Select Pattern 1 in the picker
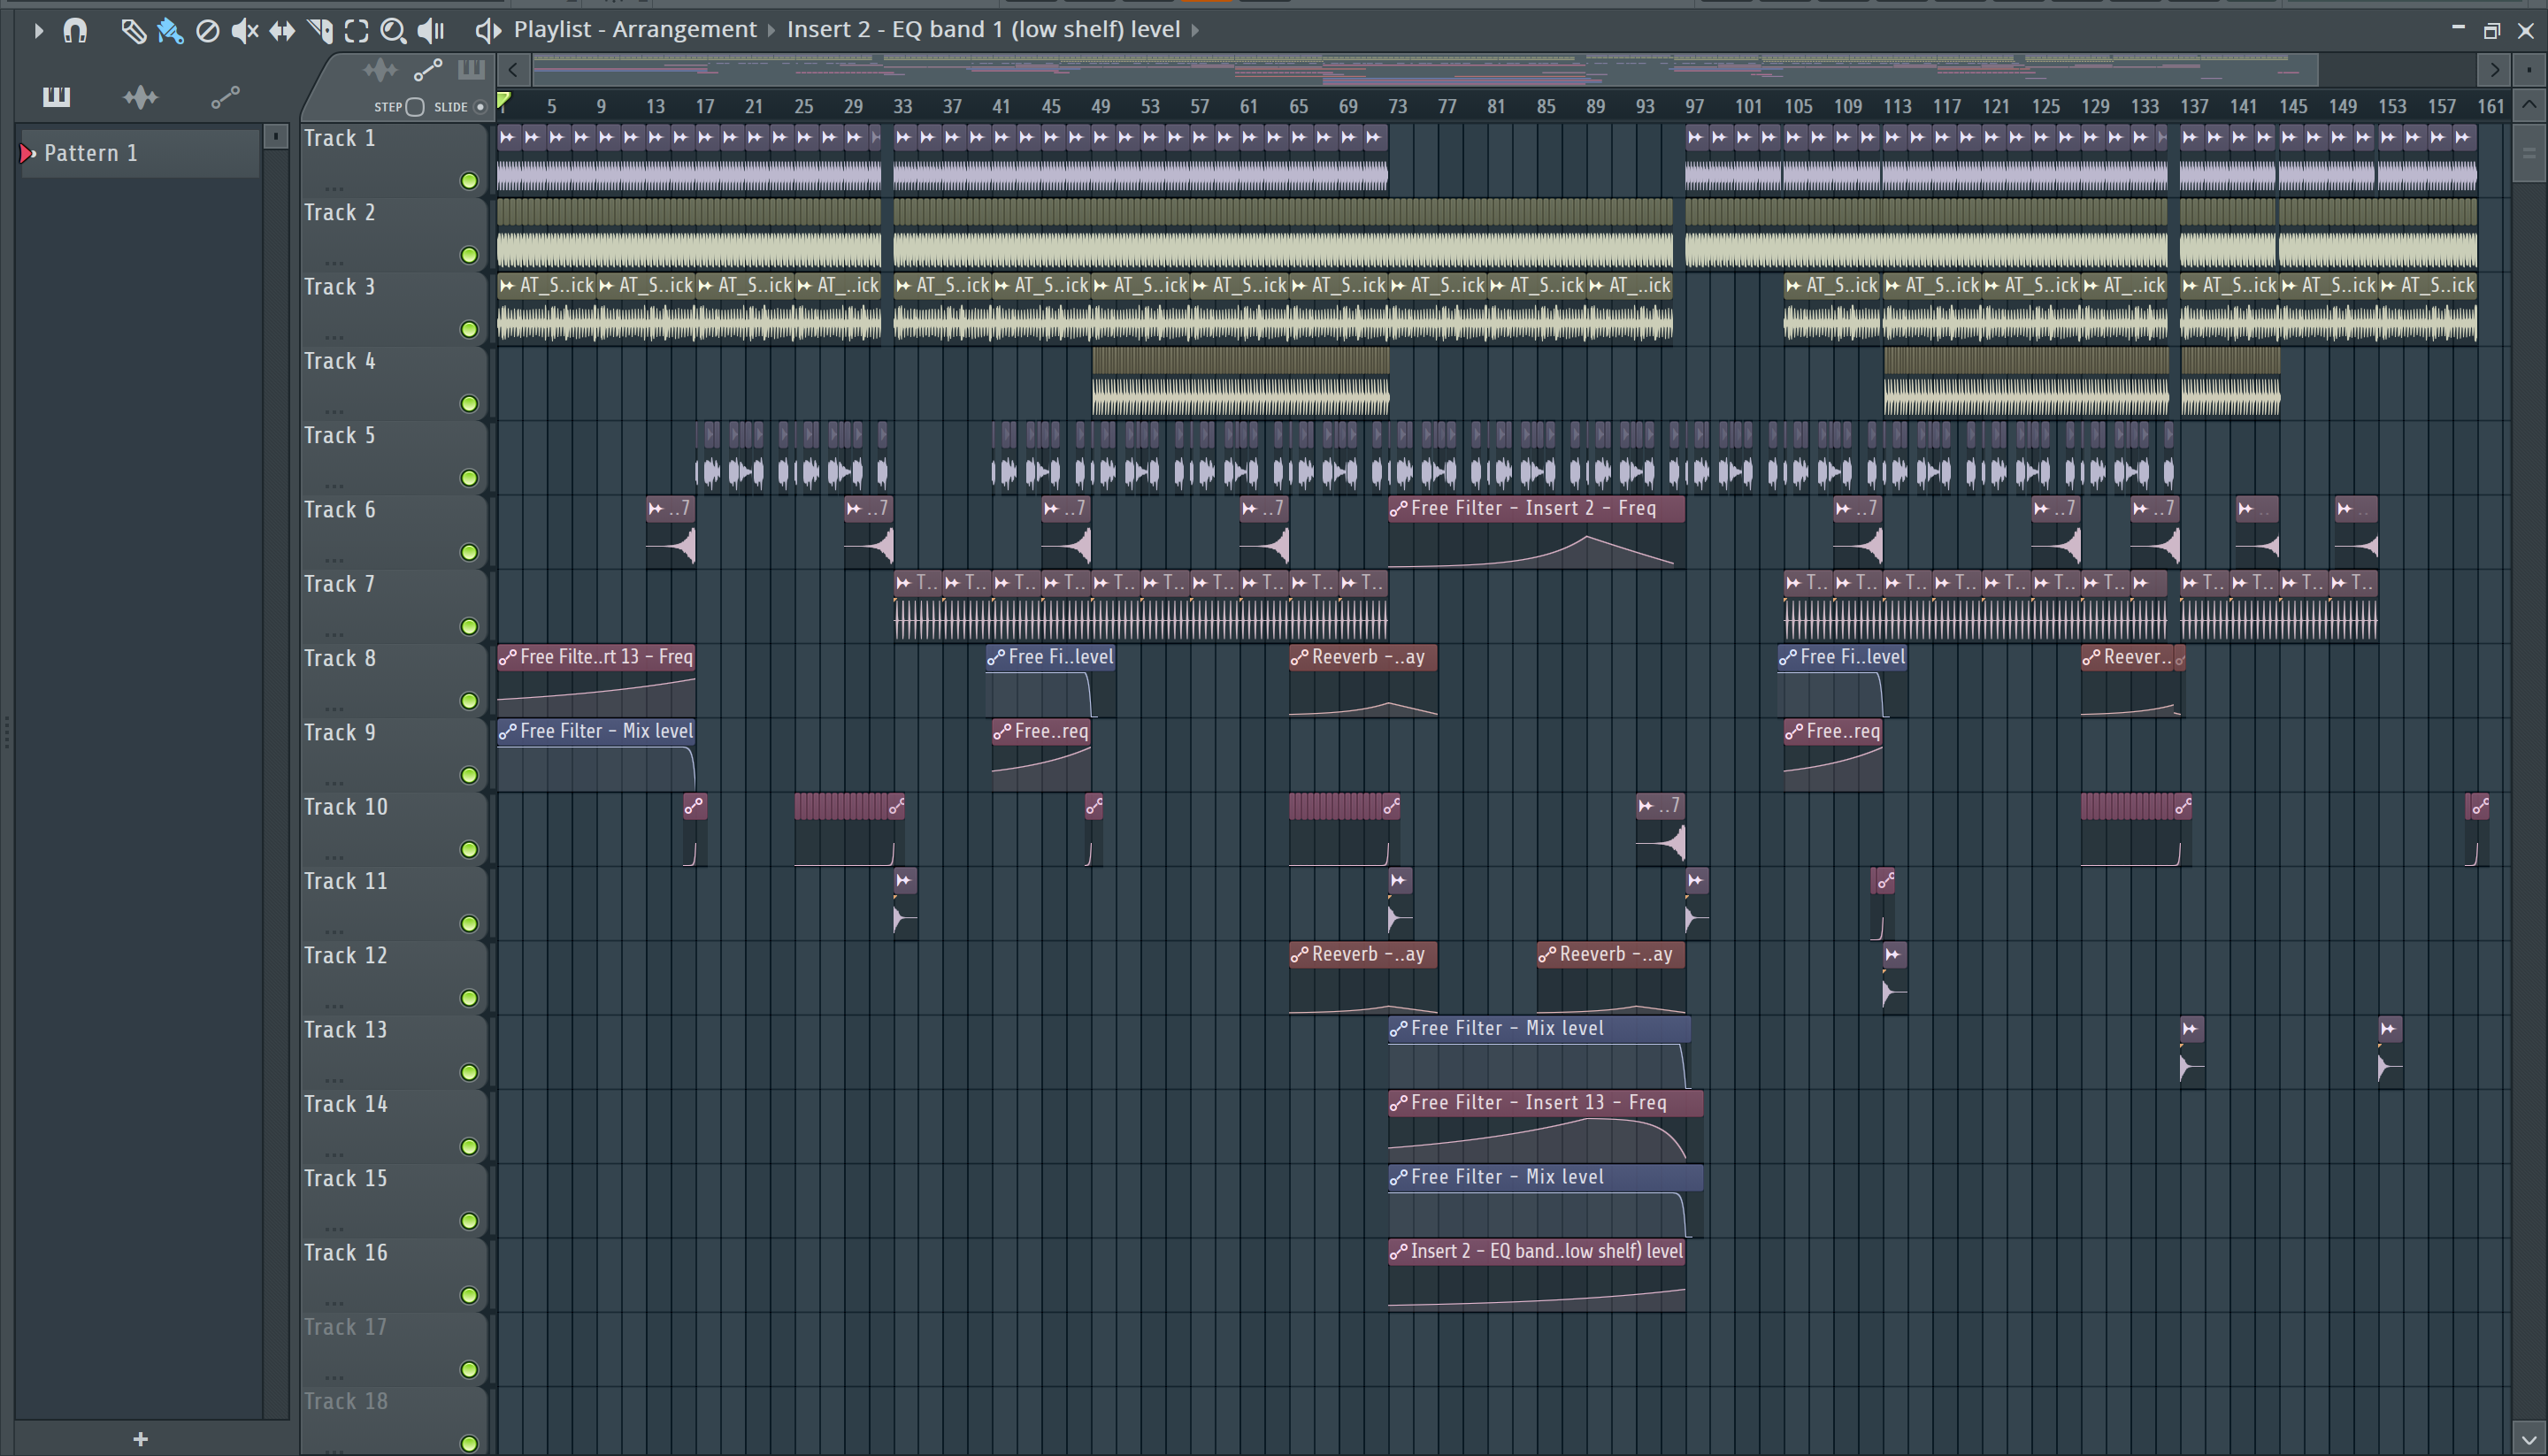 click(140, 153)
